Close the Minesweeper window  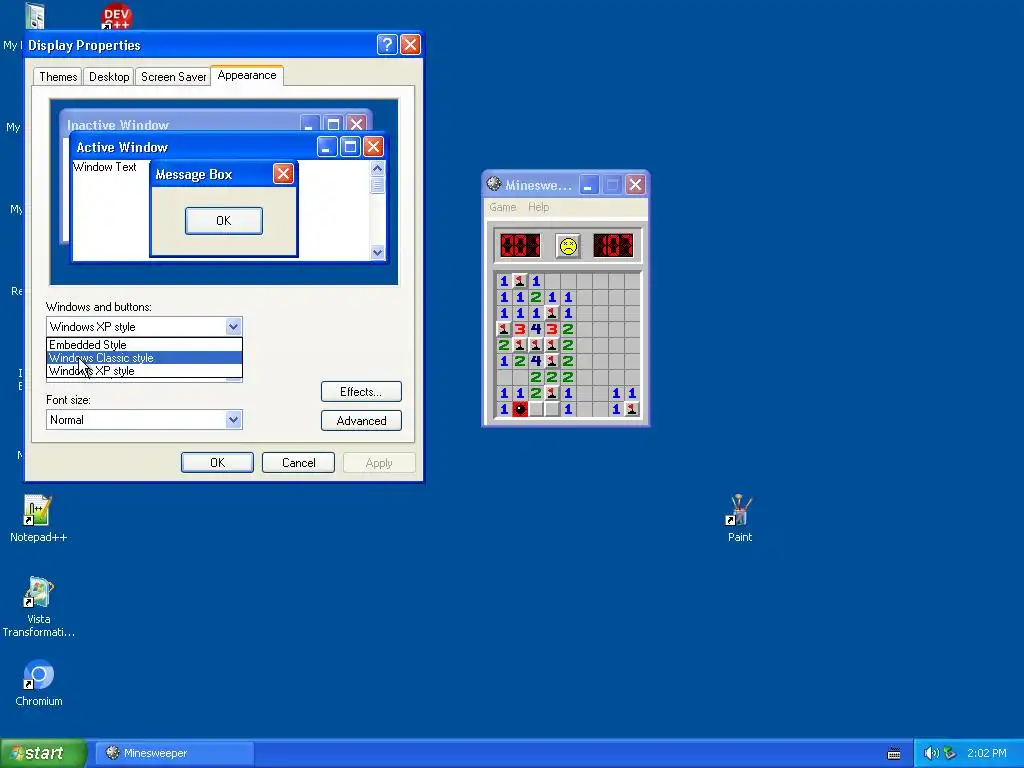[x=635, y=185]
